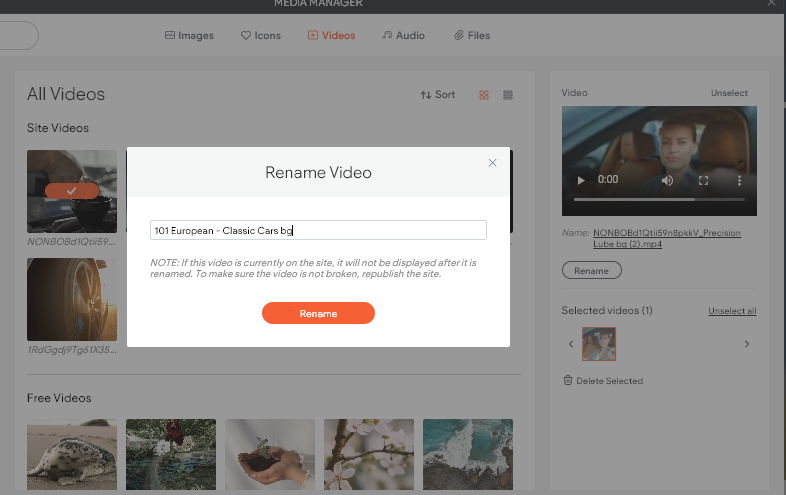Switch to grid view layout
786x495 pixels.
pos(484,95)
